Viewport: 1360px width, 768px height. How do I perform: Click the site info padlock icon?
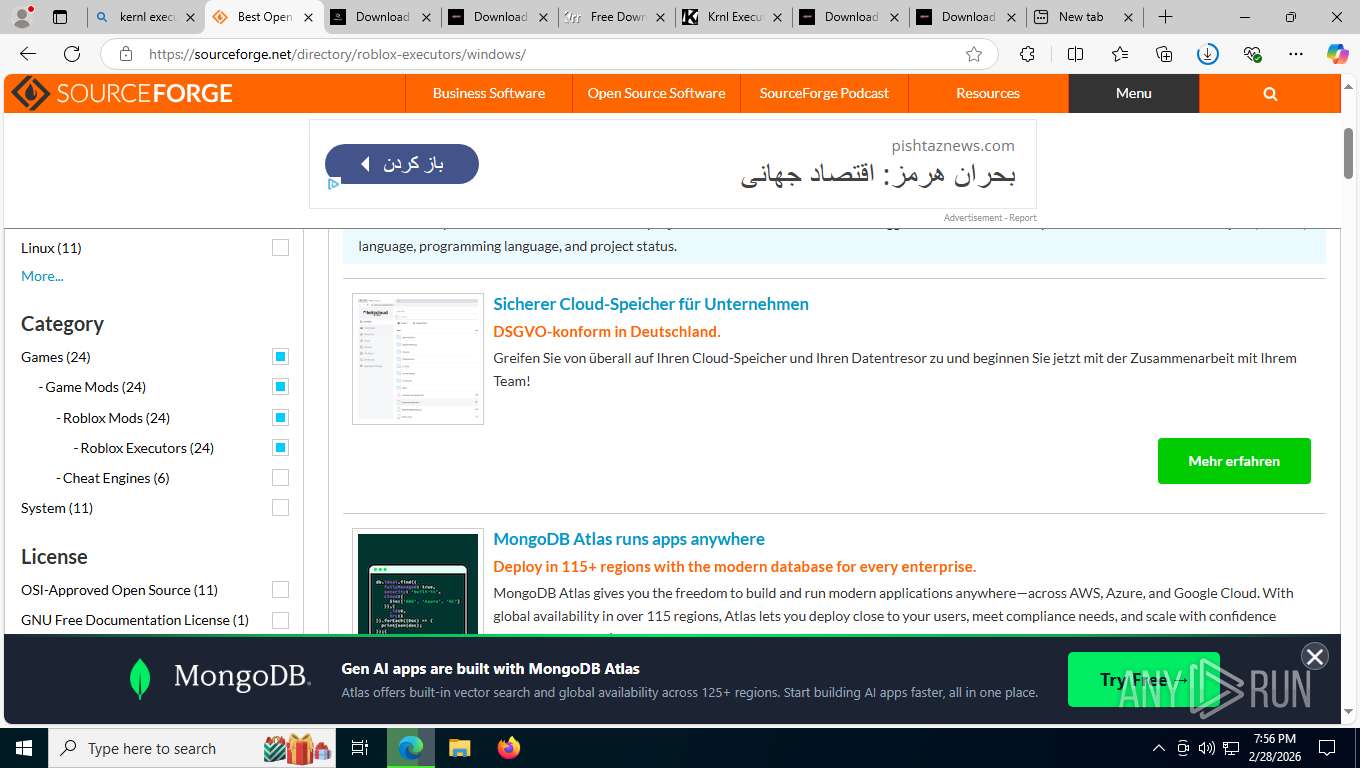click(x=125, y=54)
